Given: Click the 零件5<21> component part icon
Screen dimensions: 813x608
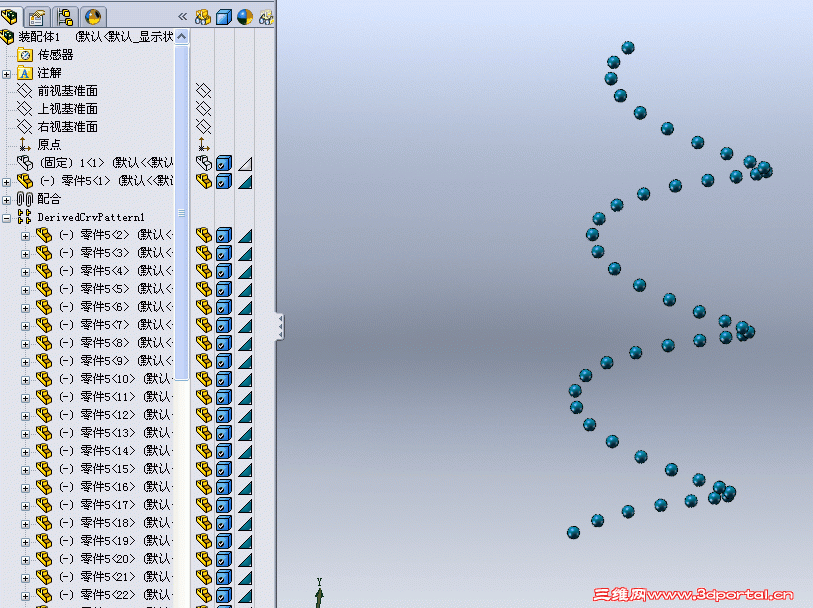Looking at the screenshot, I should click(44, 577).
